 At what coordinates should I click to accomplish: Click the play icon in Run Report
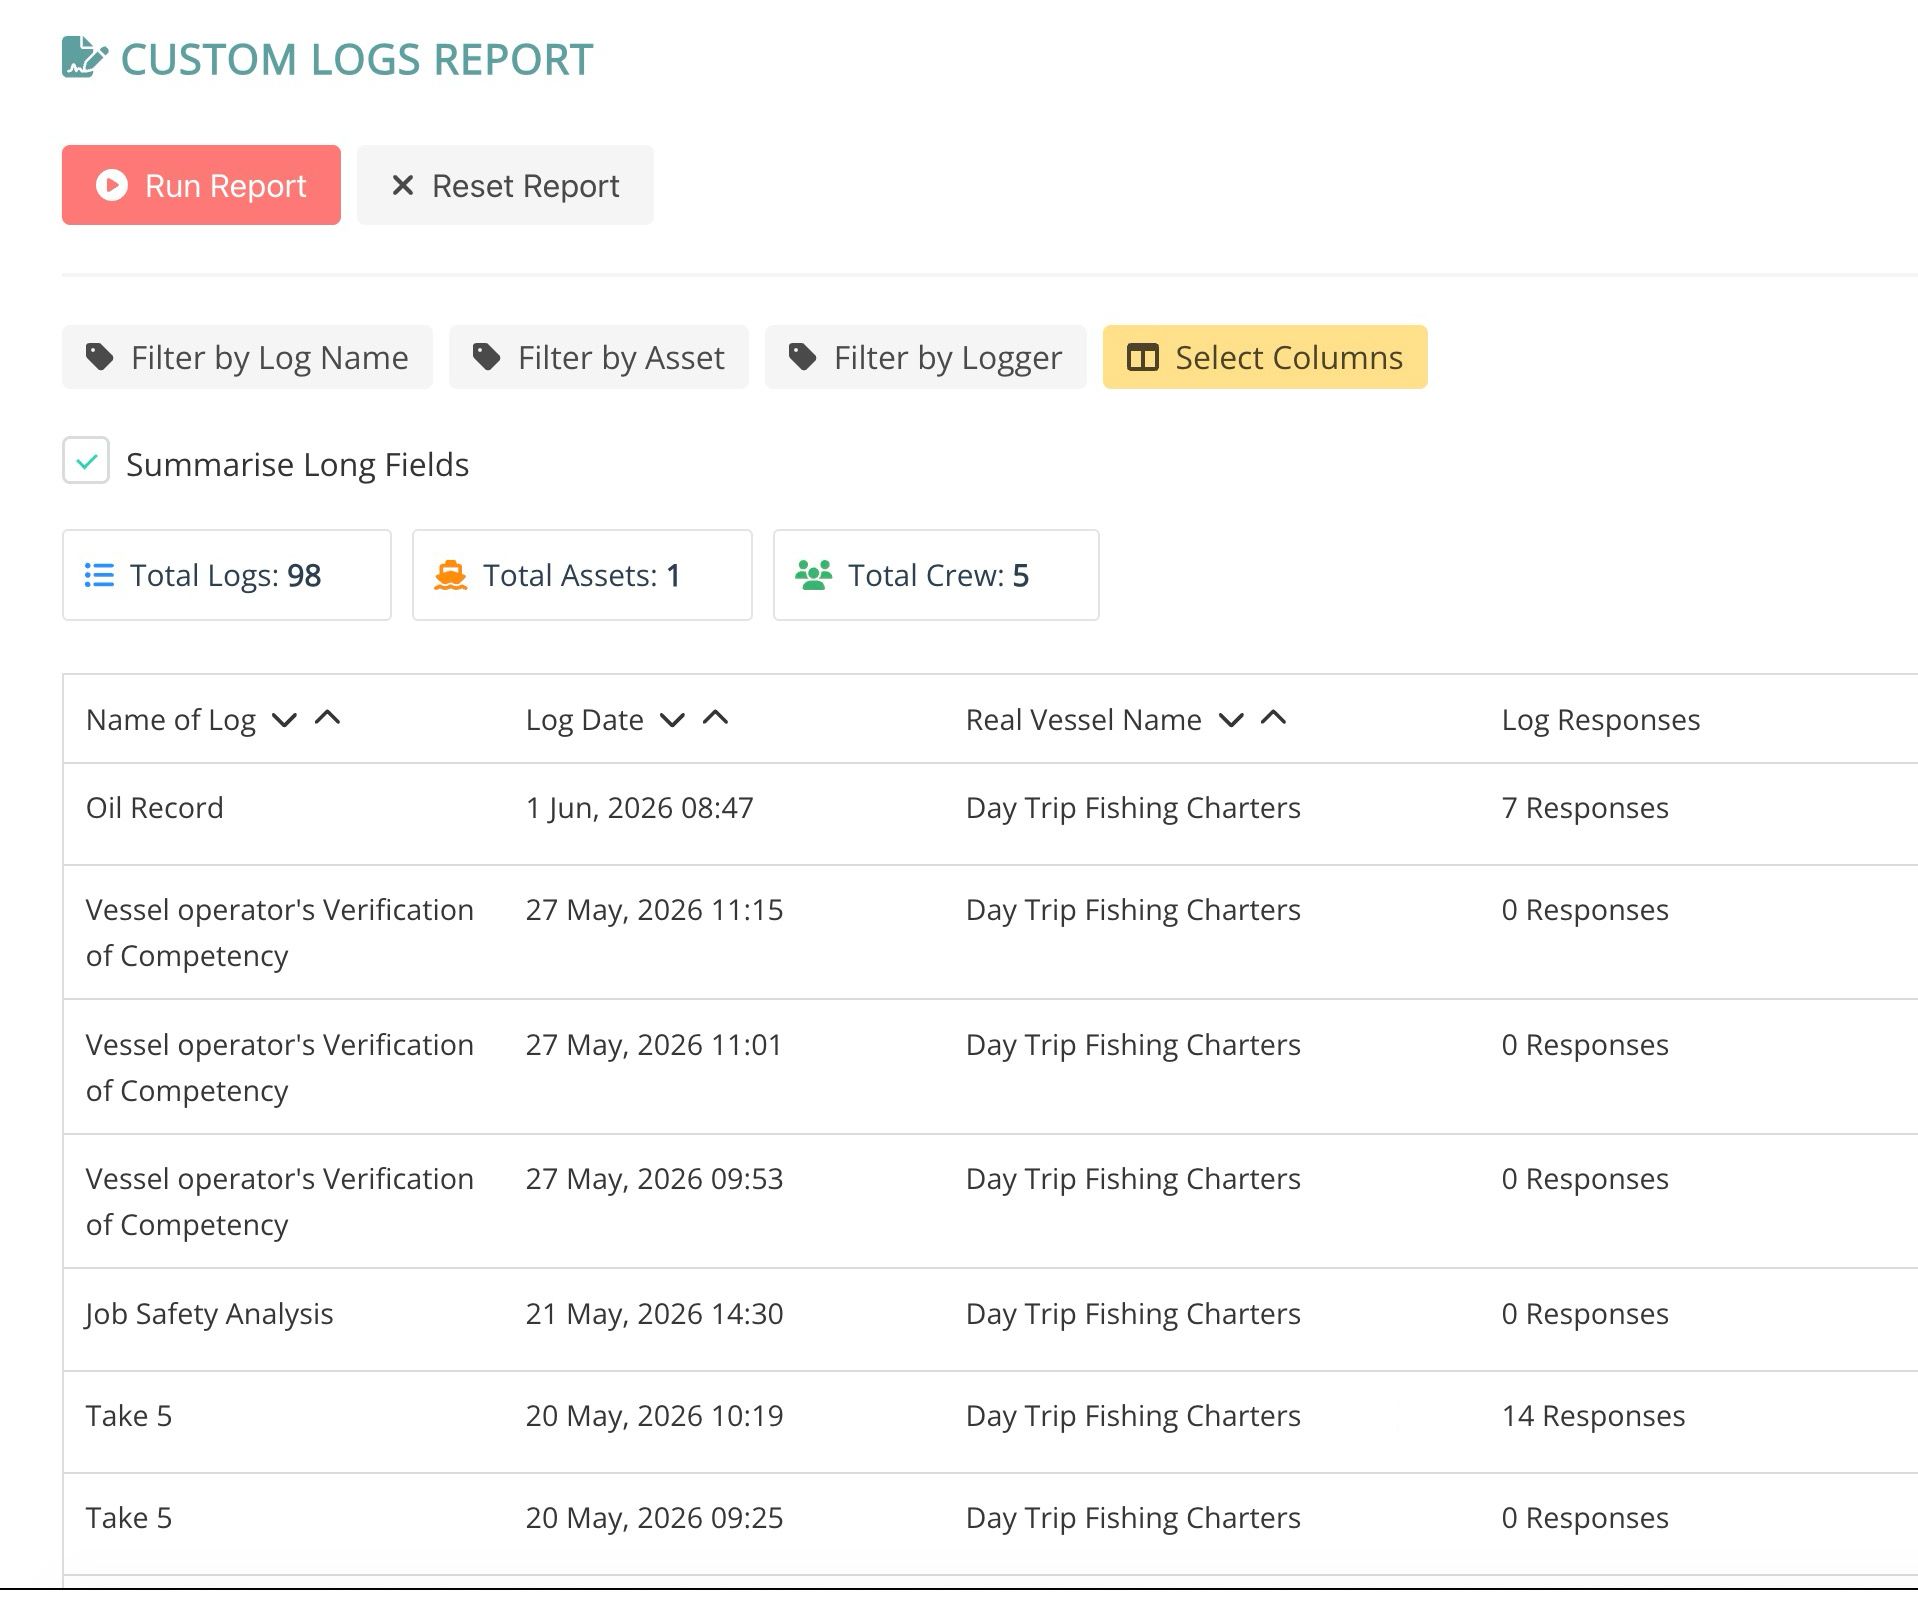tap(112, 185)
